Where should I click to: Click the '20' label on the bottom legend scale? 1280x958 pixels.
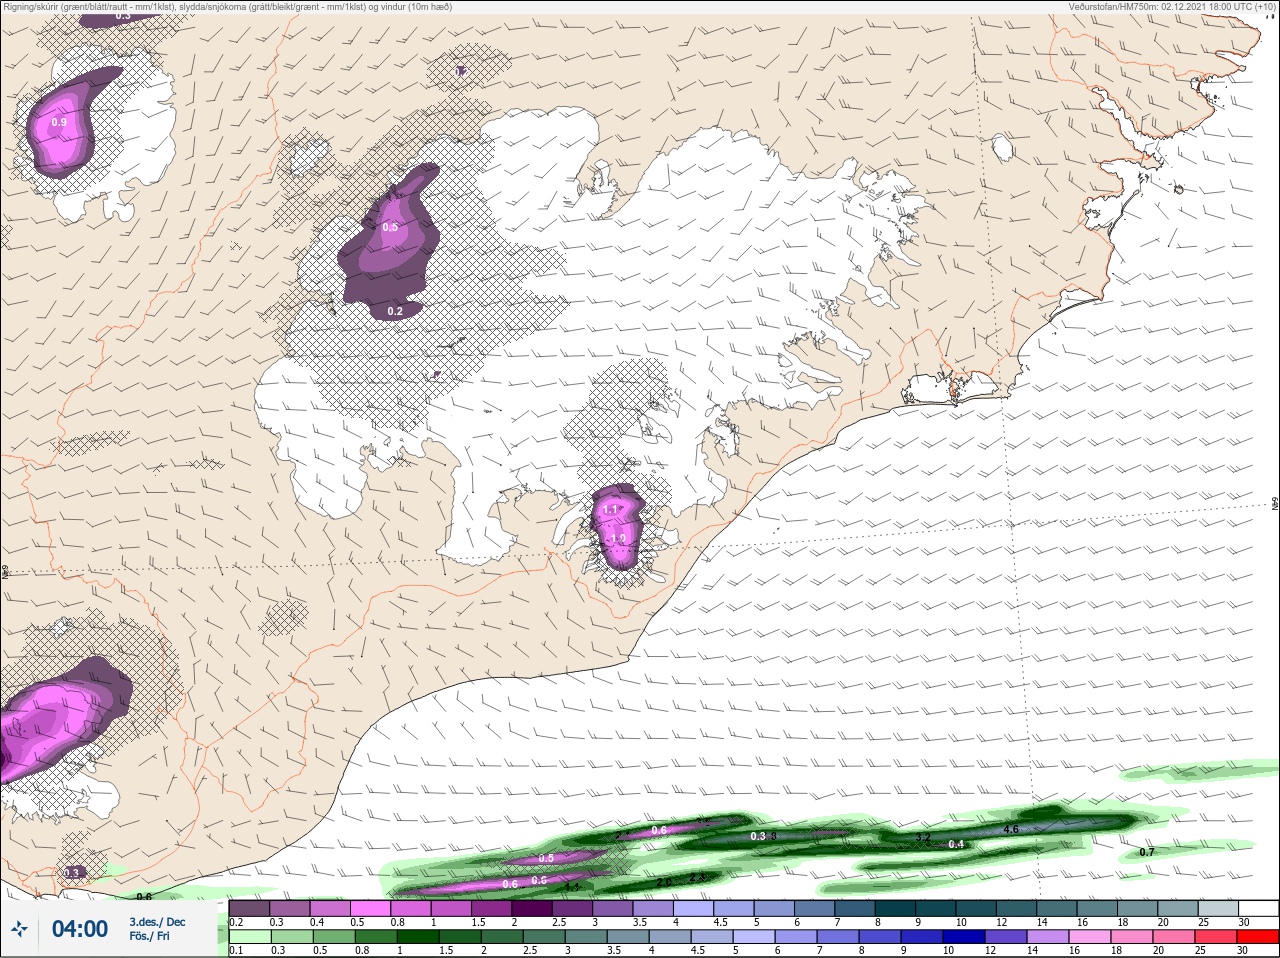pos(1159,950)
